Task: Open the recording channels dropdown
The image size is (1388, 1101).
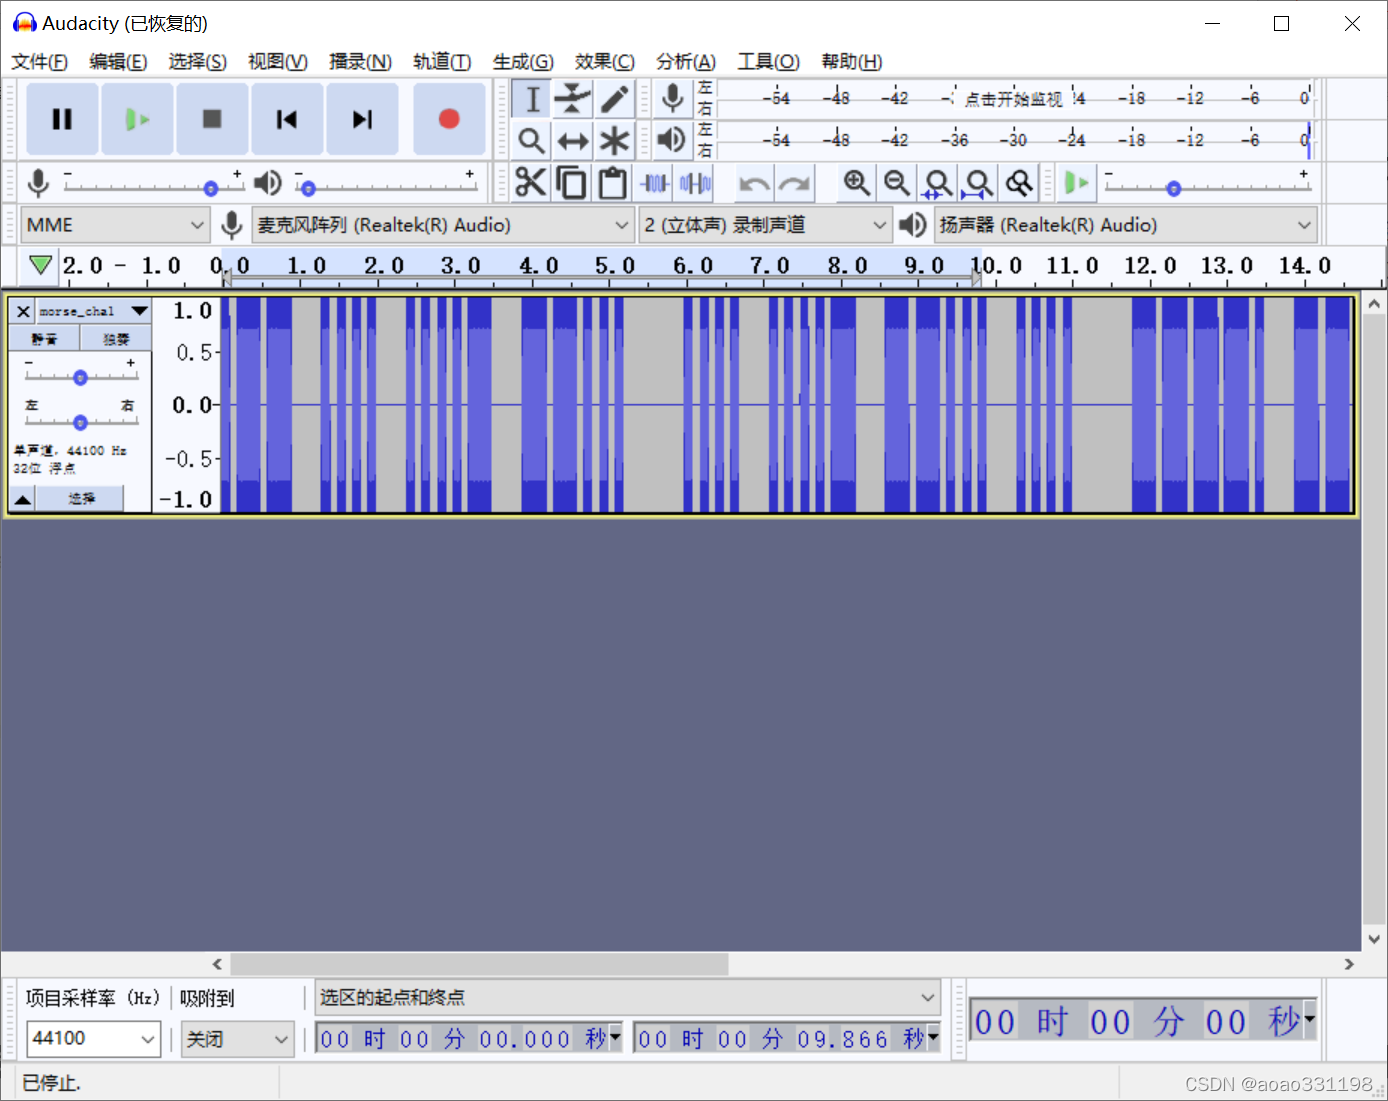Action: (x=765, y=225)
